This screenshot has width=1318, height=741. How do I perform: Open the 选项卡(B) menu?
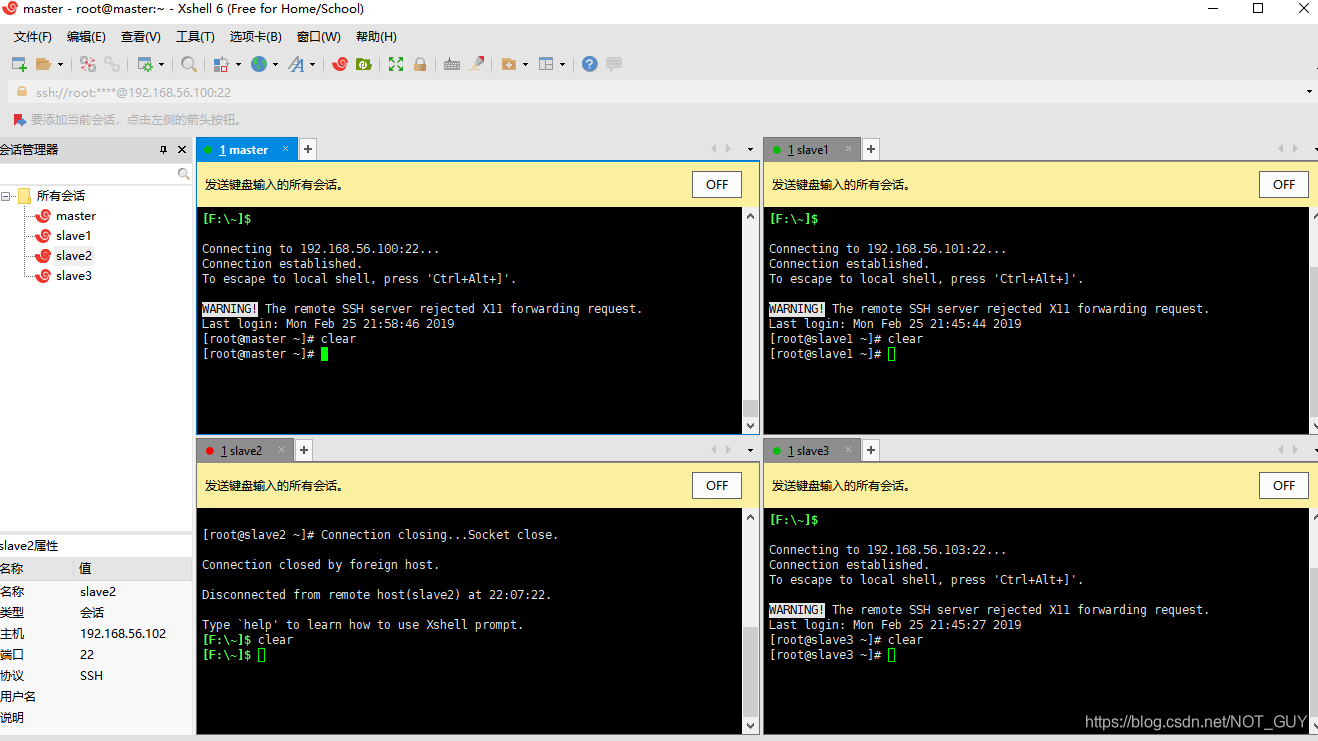click(256, 37)
